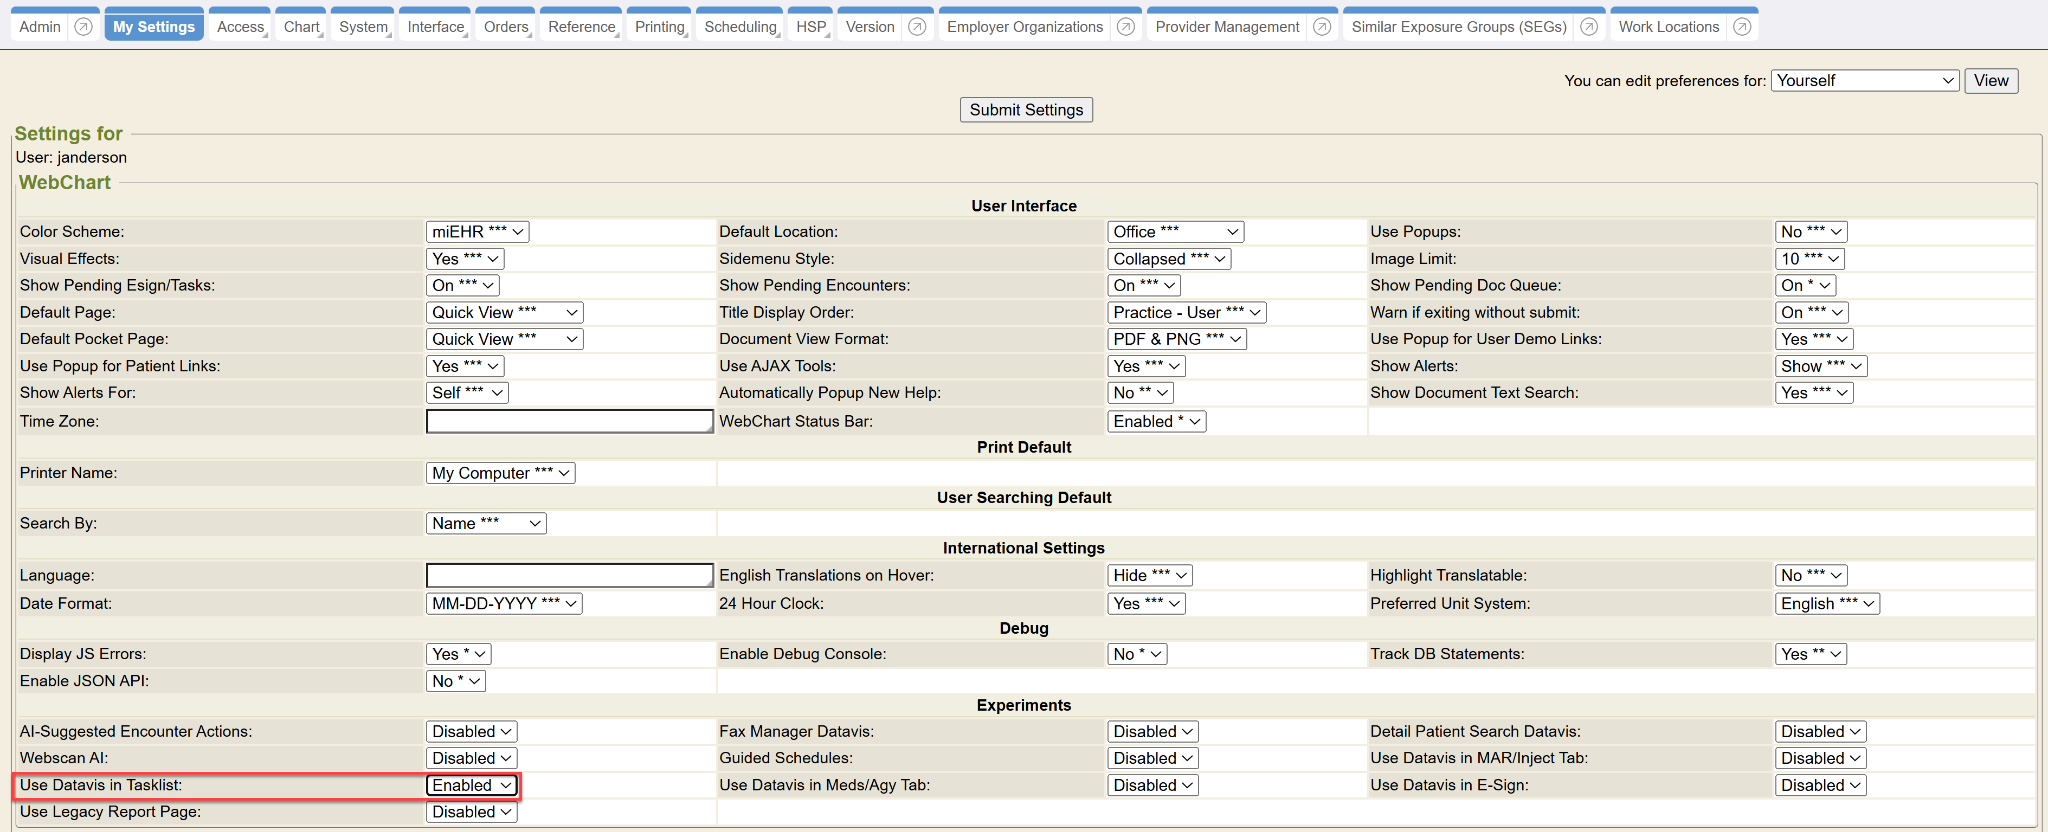Open the Chart tab
The width and height of the screenshot is (2048, 832).
pyautogui.click(x=301, y=27)
